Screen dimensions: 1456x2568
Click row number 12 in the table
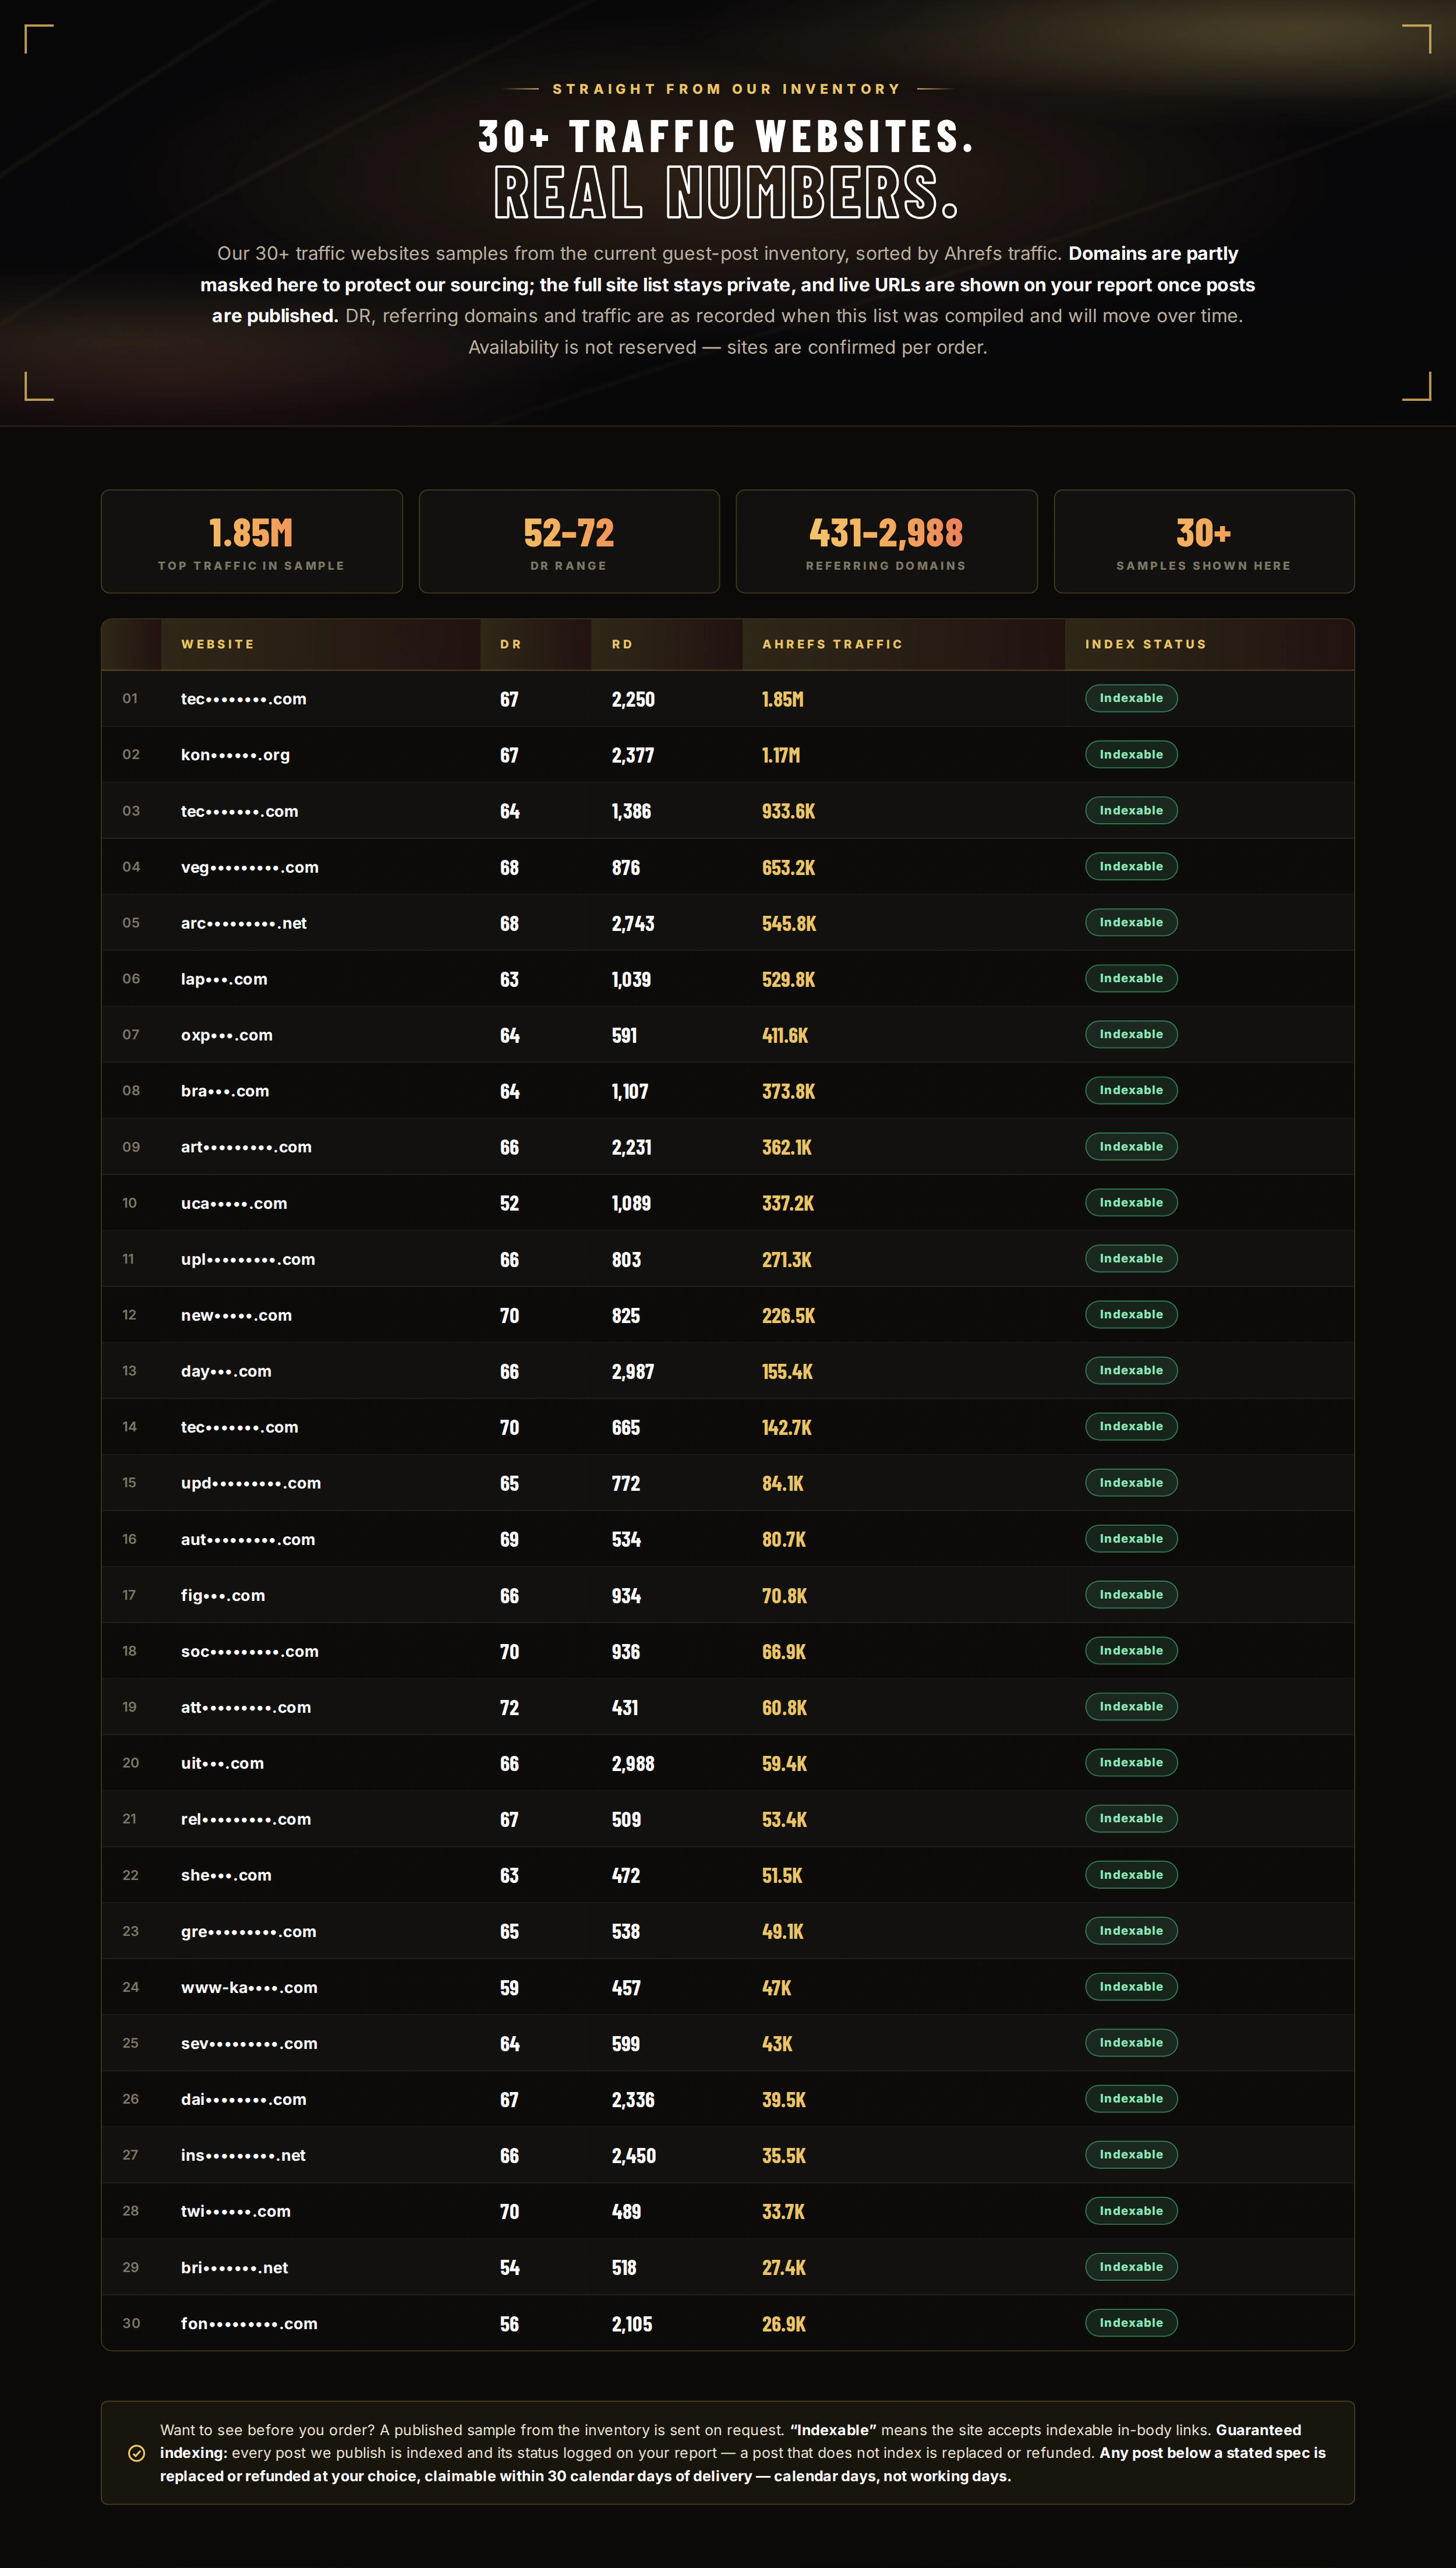129,1315
